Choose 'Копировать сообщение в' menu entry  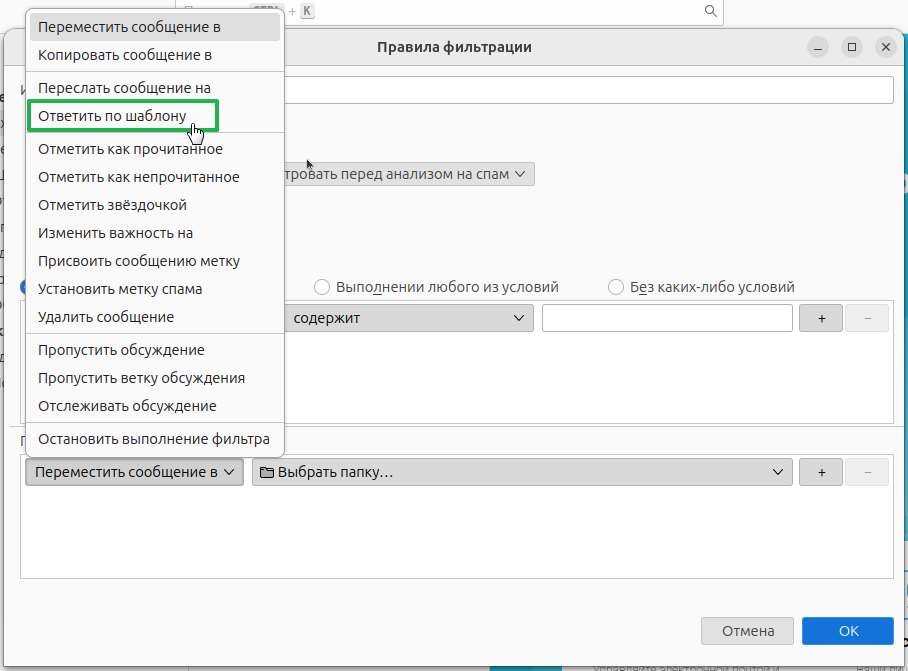[x=125, y=55]
